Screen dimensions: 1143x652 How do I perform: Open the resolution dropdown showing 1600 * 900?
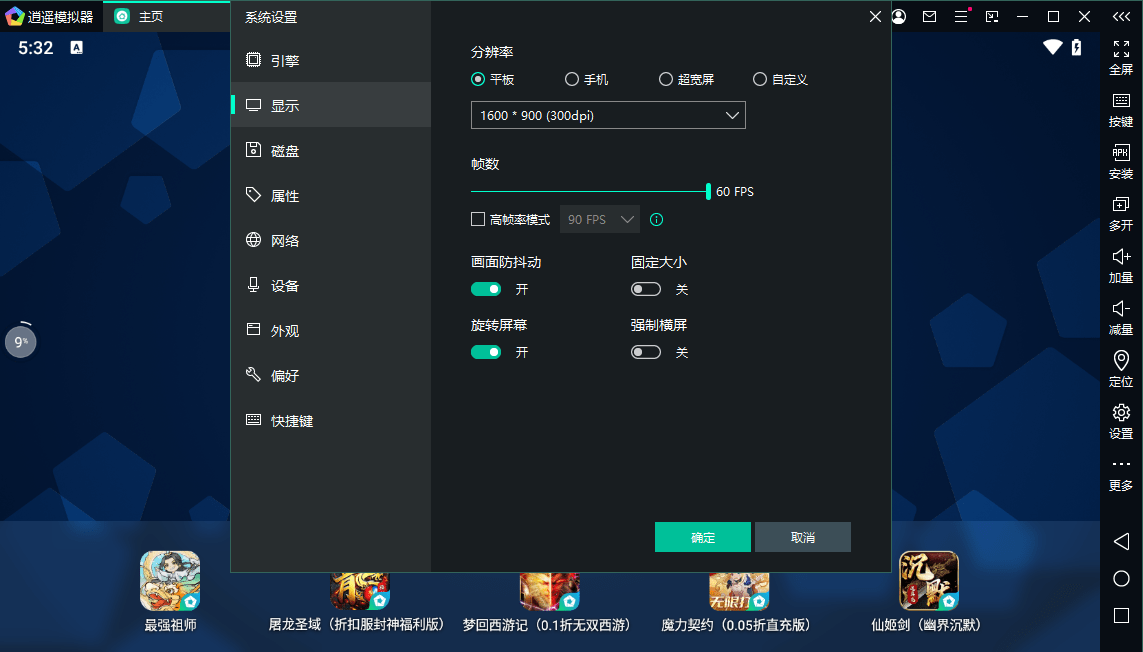click(608, 114)
